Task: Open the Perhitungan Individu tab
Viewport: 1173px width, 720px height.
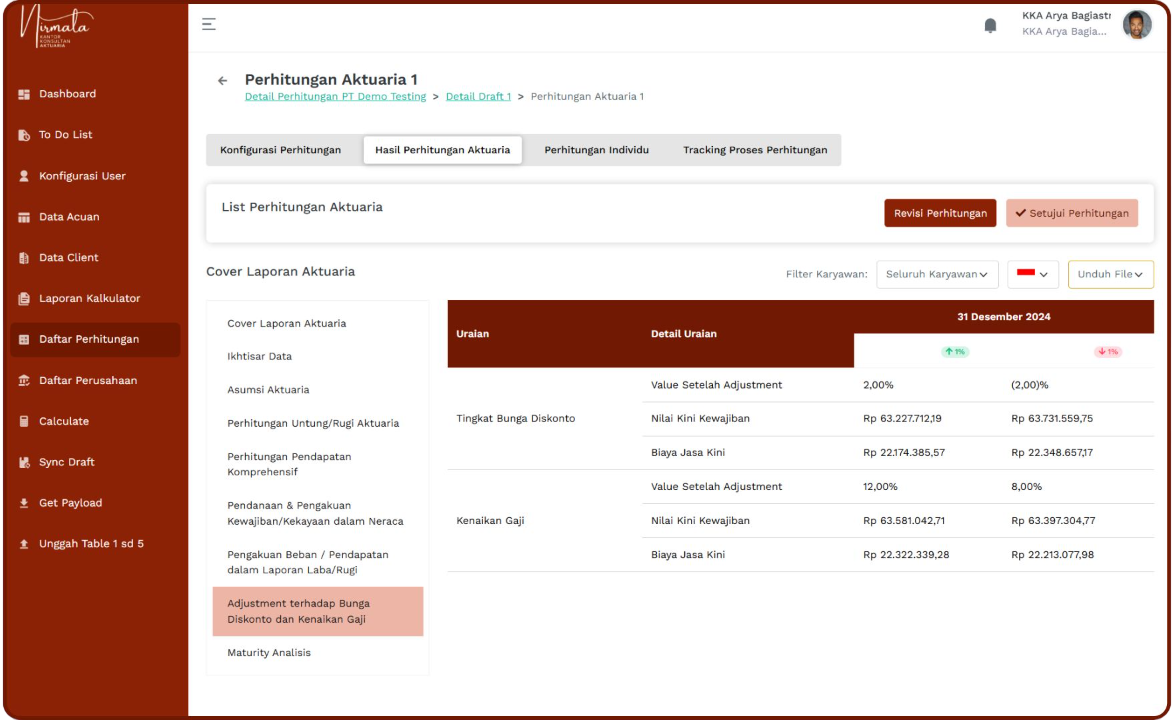Action: [x=596, y=150]
